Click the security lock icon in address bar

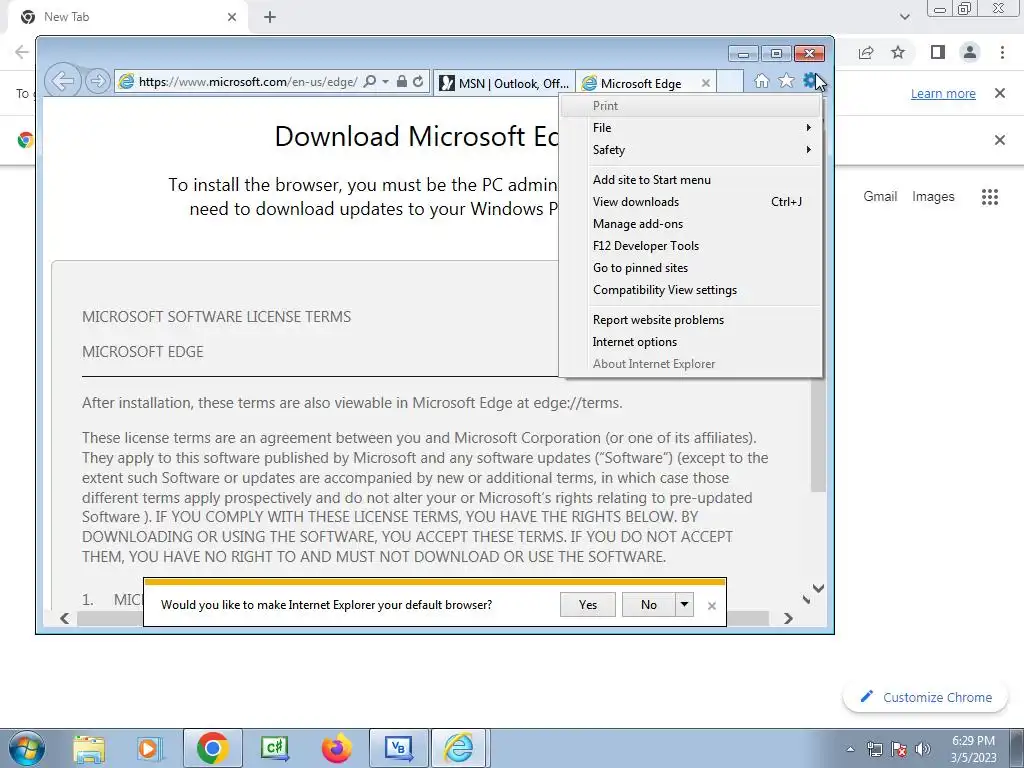pyautogui.click(x=402, y=82)
